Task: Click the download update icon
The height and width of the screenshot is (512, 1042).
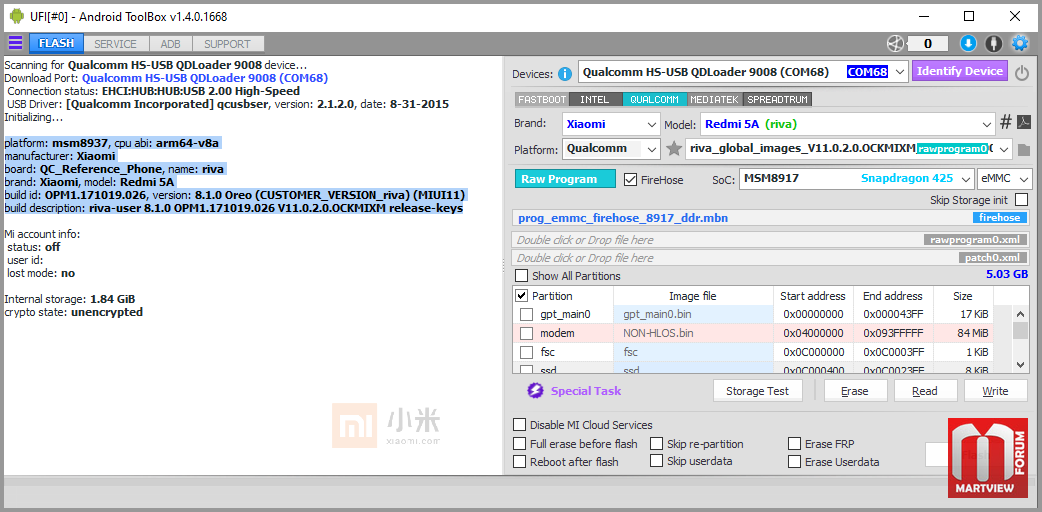Action: 968,44
